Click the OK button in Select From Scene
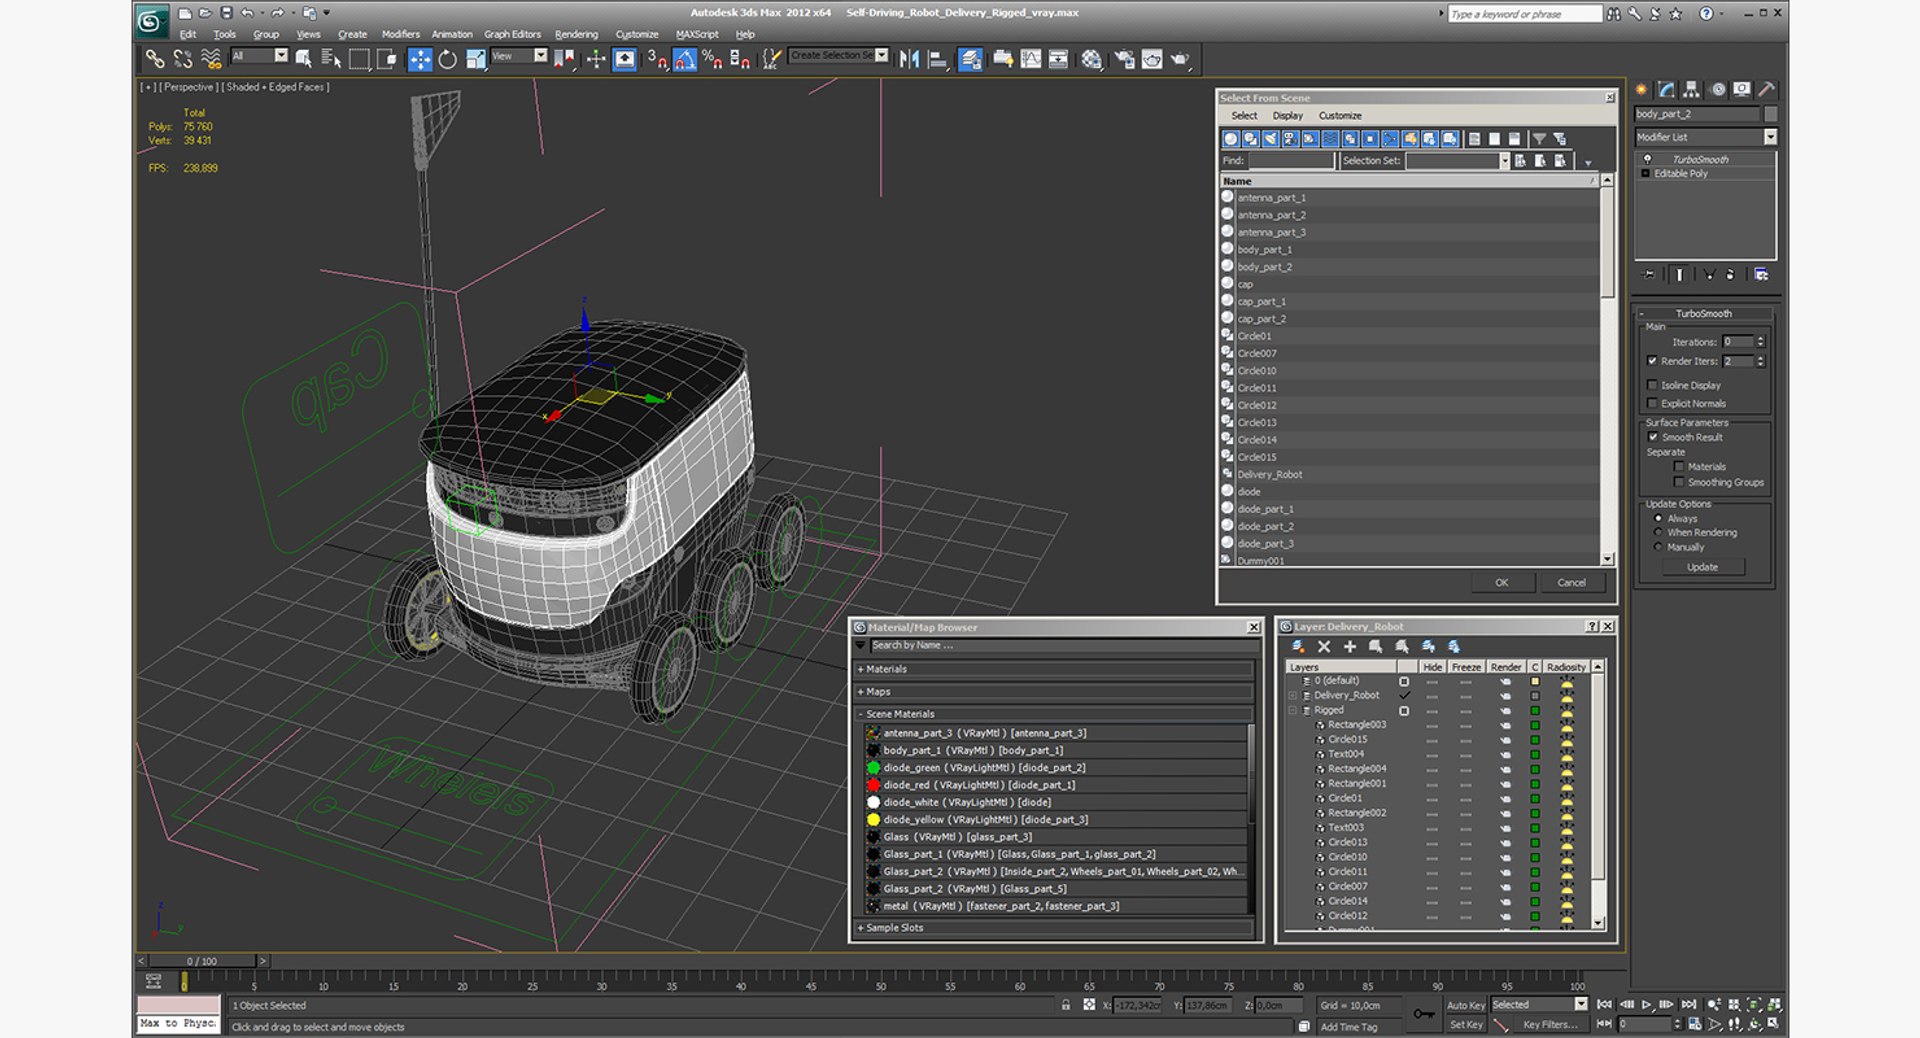Viewport: 1920px width, 1038px height. tap(1501, 583)
